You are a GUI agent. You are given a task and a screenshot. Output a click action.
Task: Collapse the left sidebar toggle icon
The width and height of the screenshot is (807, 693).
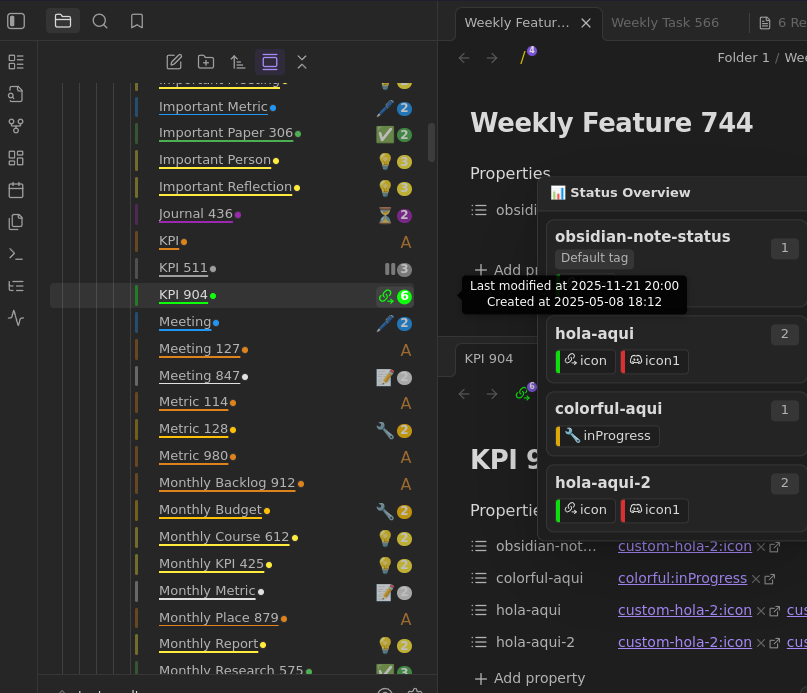point(16,21)
